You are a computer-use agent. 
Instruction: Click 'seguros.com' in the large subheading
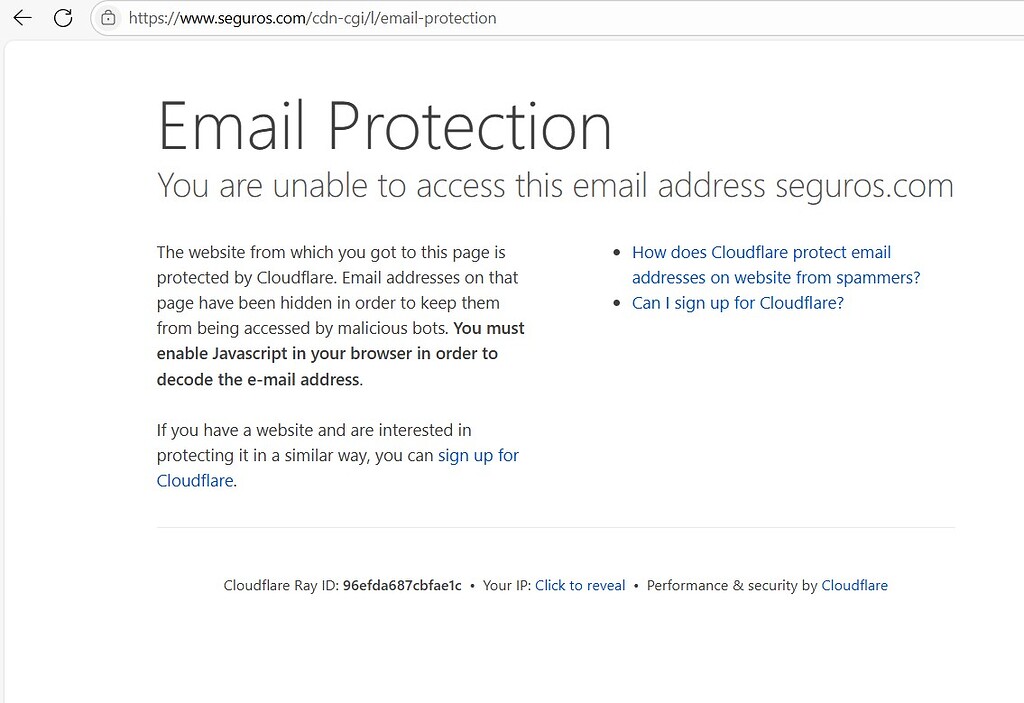coord(865,186)
